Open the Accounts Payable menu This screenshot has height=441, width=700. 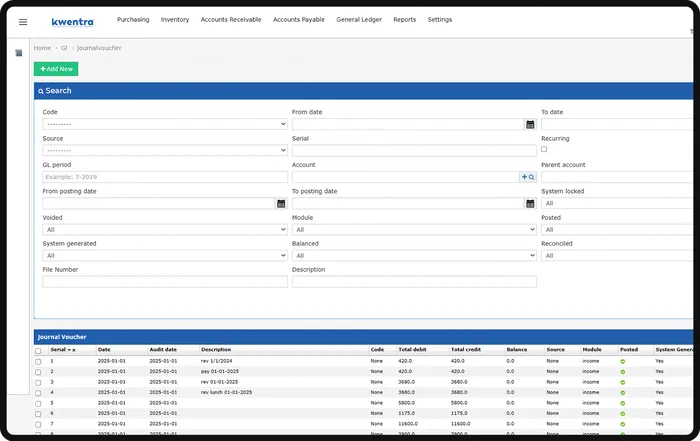pyautogui.click(x=299, y=20)
